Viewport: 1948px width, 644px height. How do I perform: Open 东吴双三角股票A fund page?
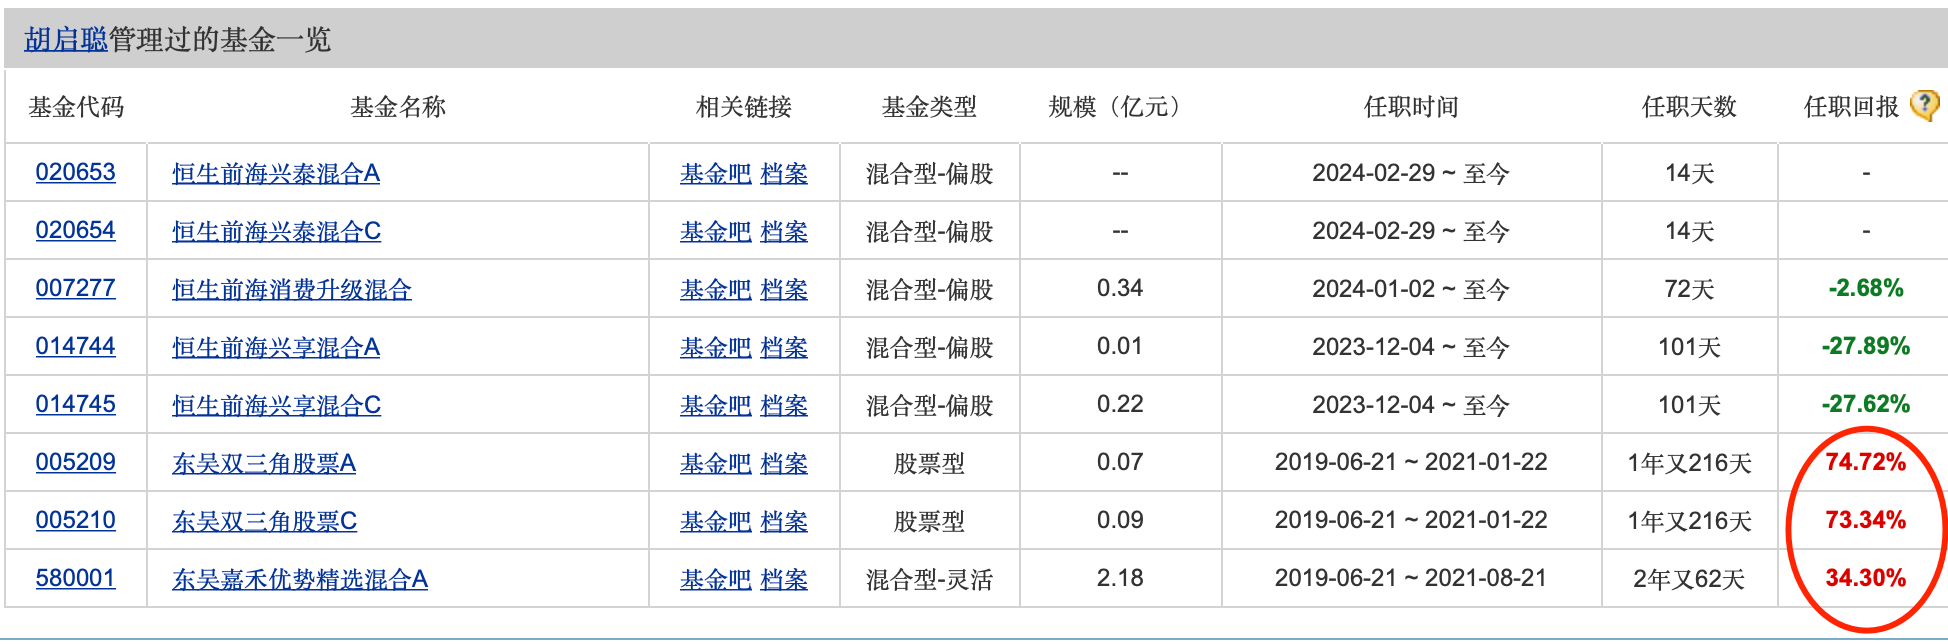[264, 463]
